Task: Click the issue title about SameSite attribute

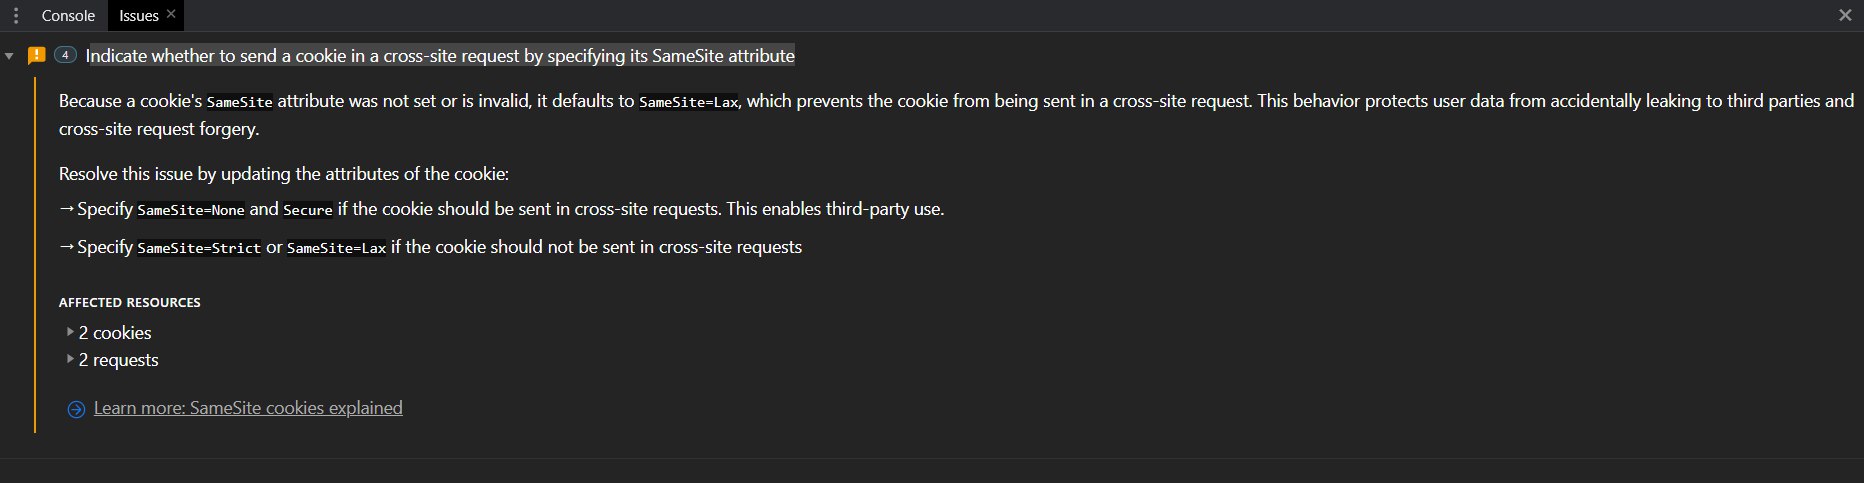Action: pyautogui.click(x=440, y=56)
